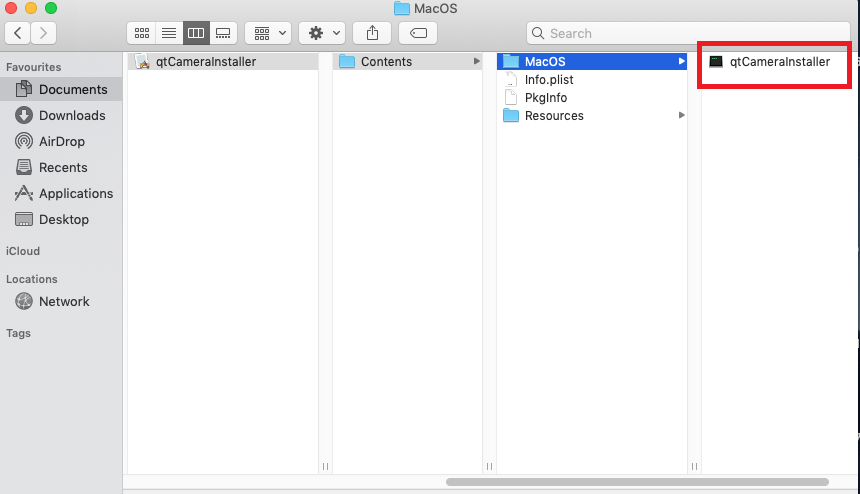
Task: Click the Documents sidebar icon
Action: pyautogui.click(x=24, y=89)
